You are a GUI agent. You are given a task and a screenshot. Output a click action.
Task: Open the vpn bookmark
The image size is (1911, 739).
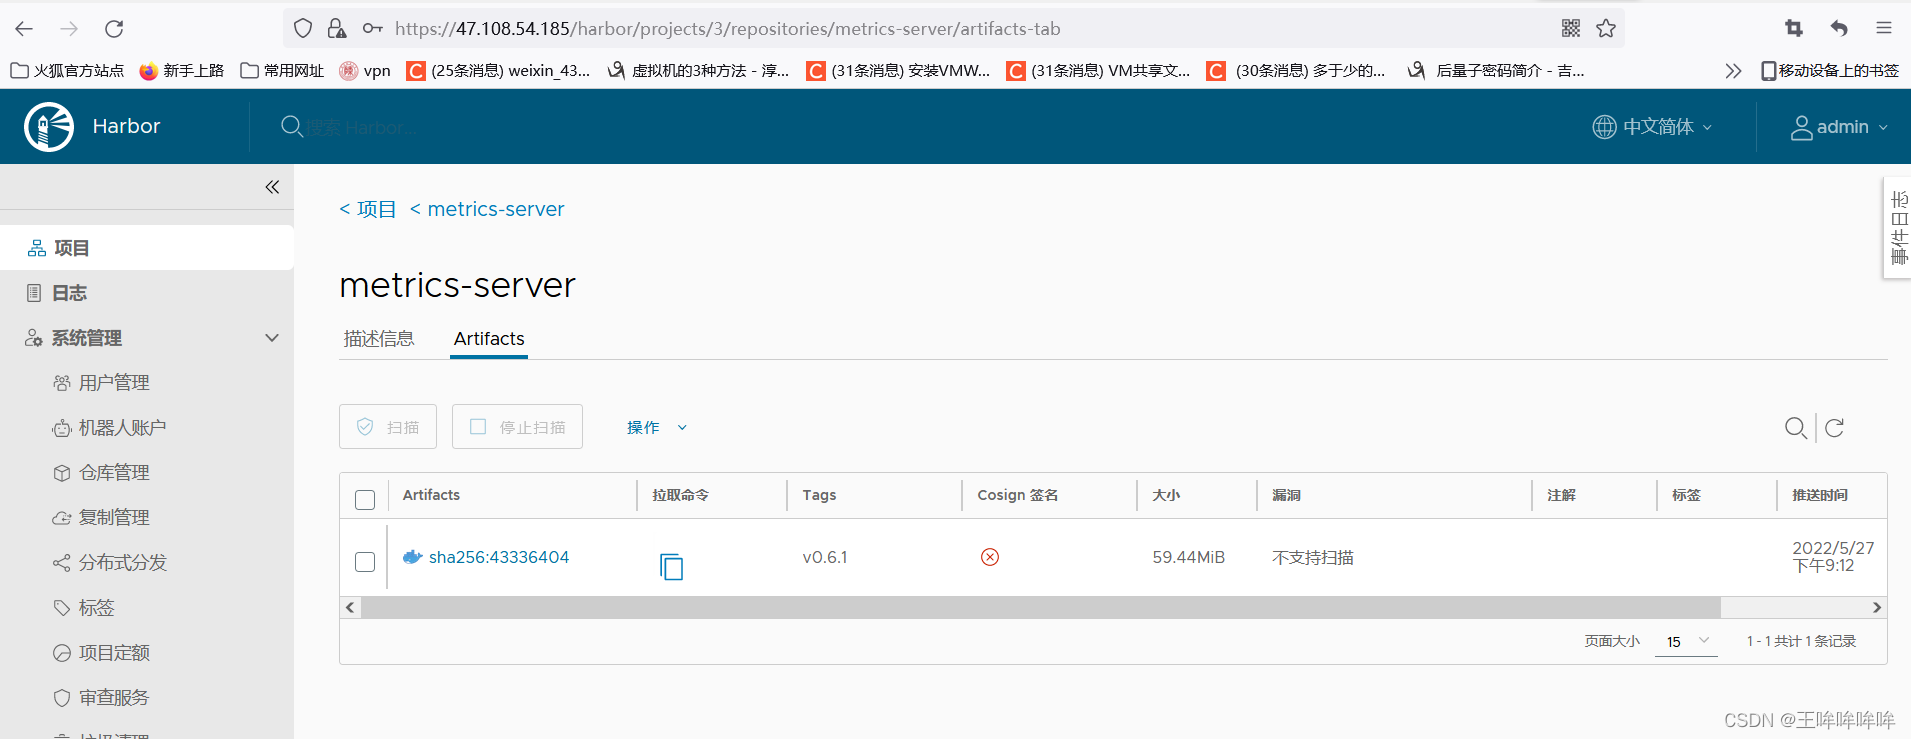(x=365, y=71)
